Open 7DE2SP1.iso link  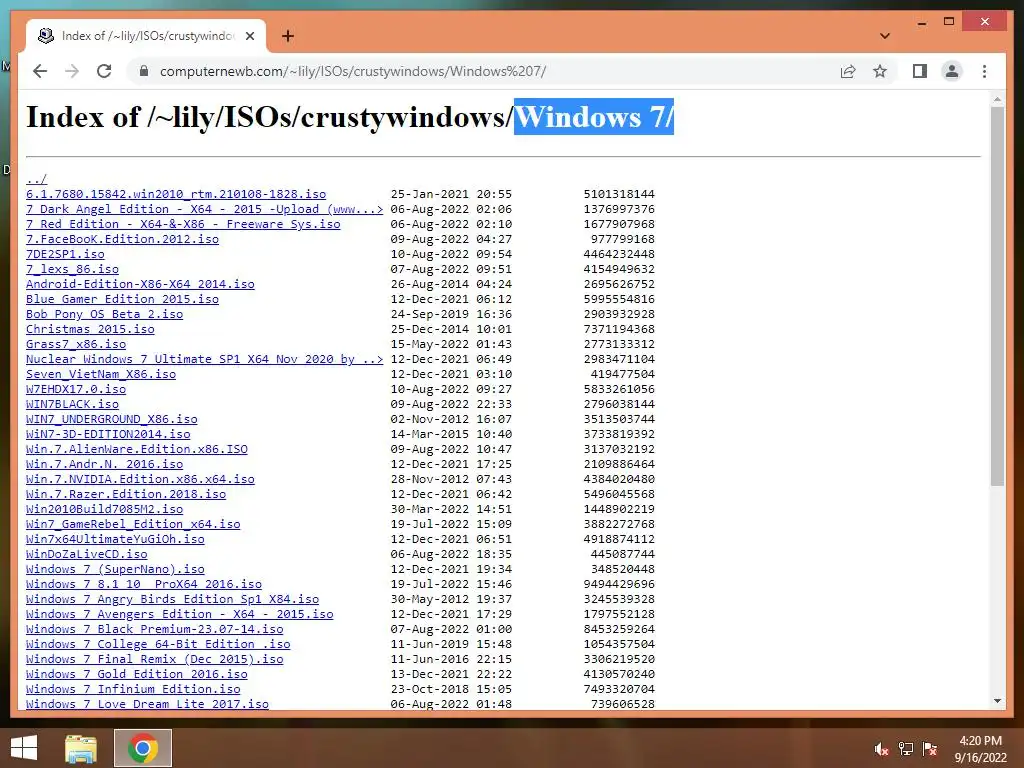65,254
